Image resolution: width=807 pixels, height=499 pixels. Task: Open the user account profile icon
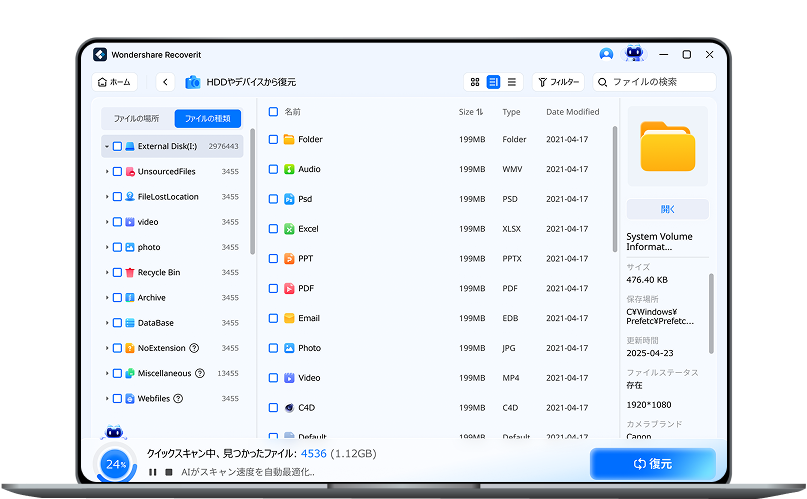click(606, 54)
